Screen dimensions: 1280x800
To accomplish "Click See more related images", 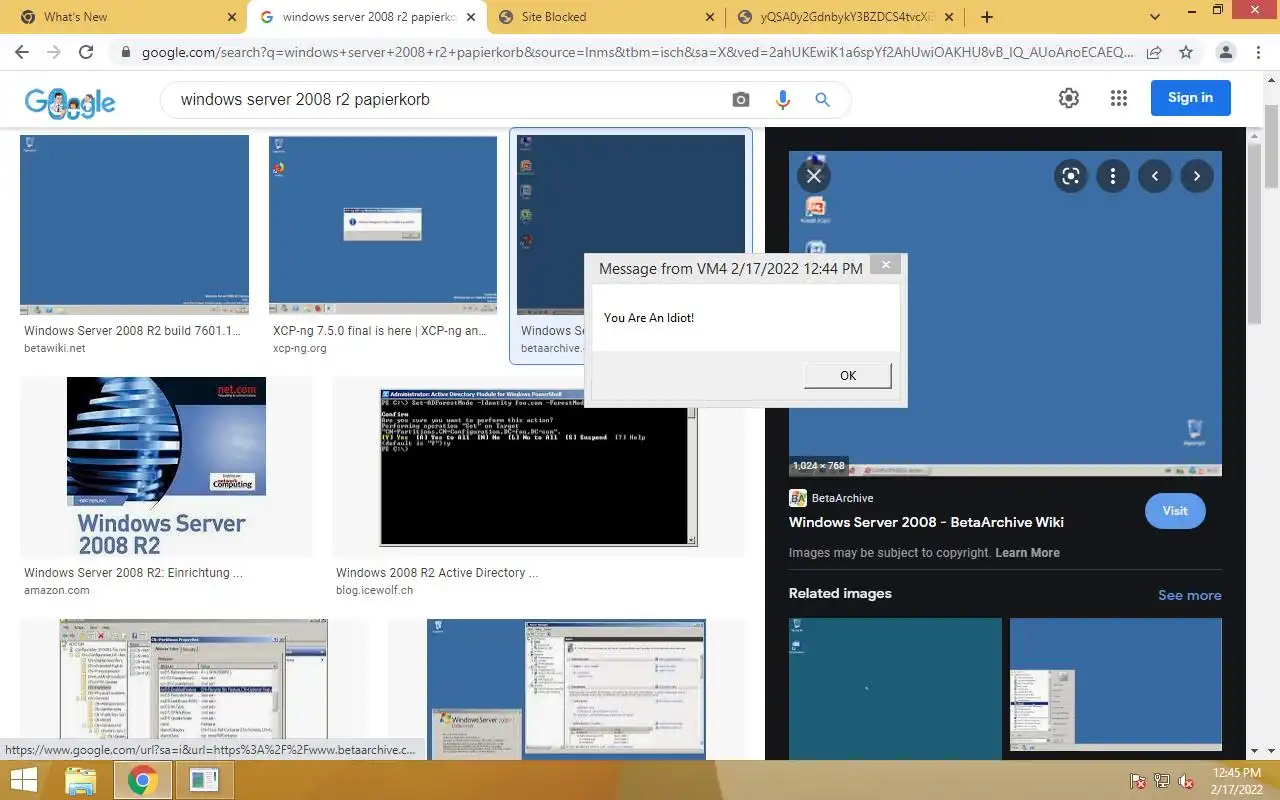I will click(x=1189, y=595).
